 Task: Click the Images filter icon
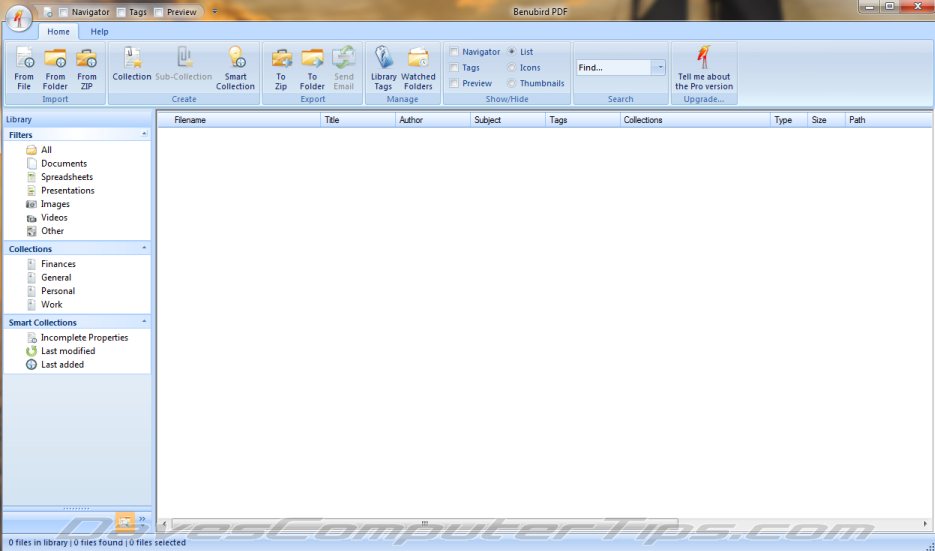(32, 204)
